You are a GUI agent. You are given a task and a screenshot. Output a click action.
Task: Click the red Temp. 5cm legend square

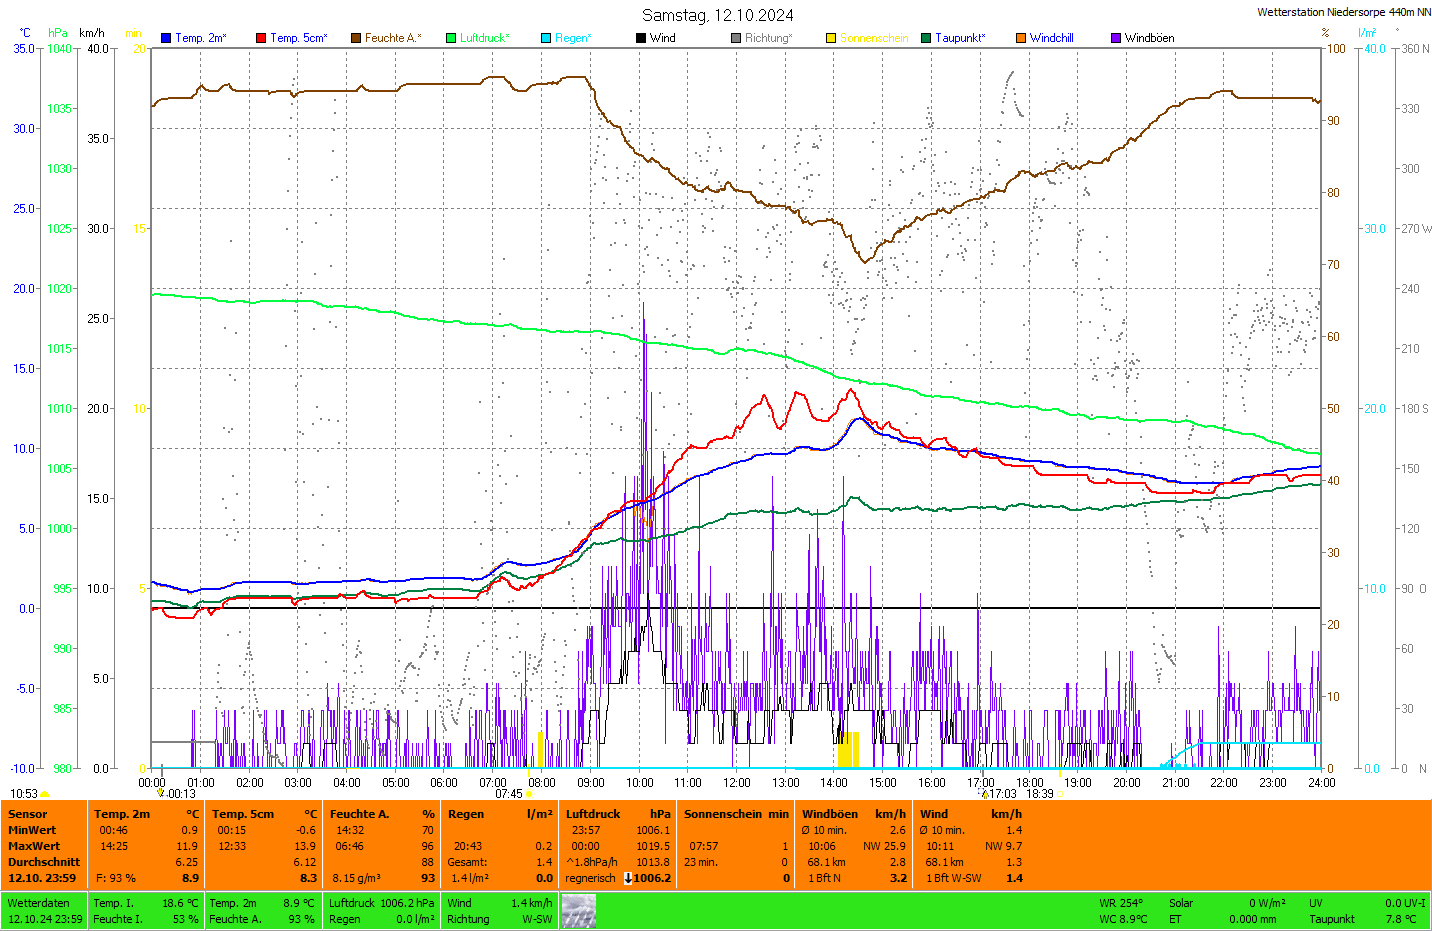click(x=261, y=38)
